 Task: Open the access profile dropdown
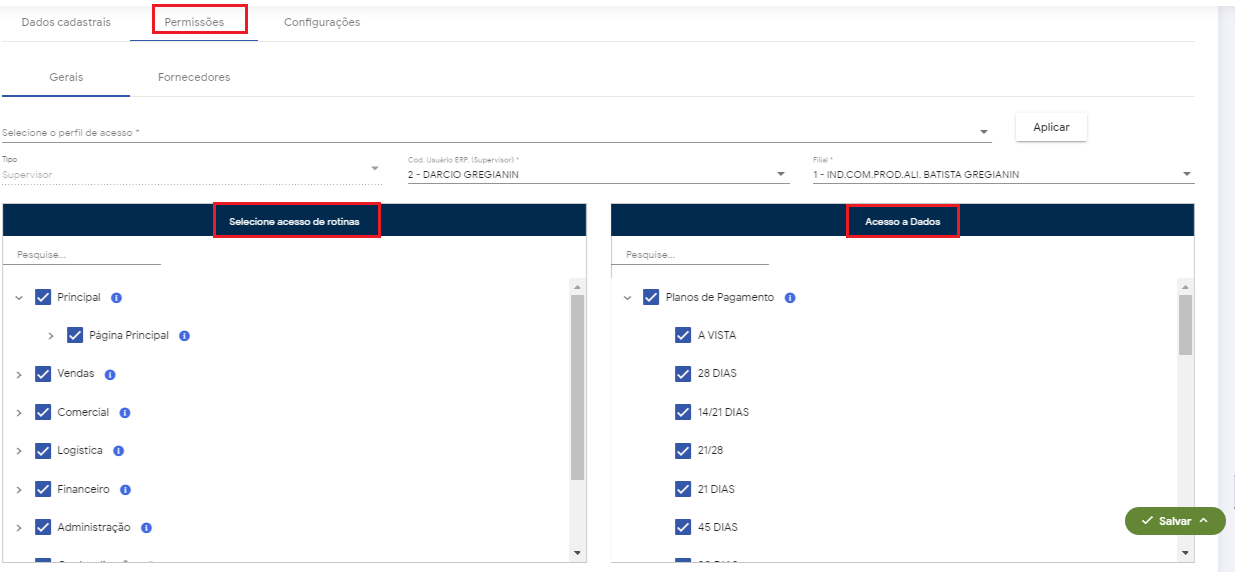tap(984, 132)
